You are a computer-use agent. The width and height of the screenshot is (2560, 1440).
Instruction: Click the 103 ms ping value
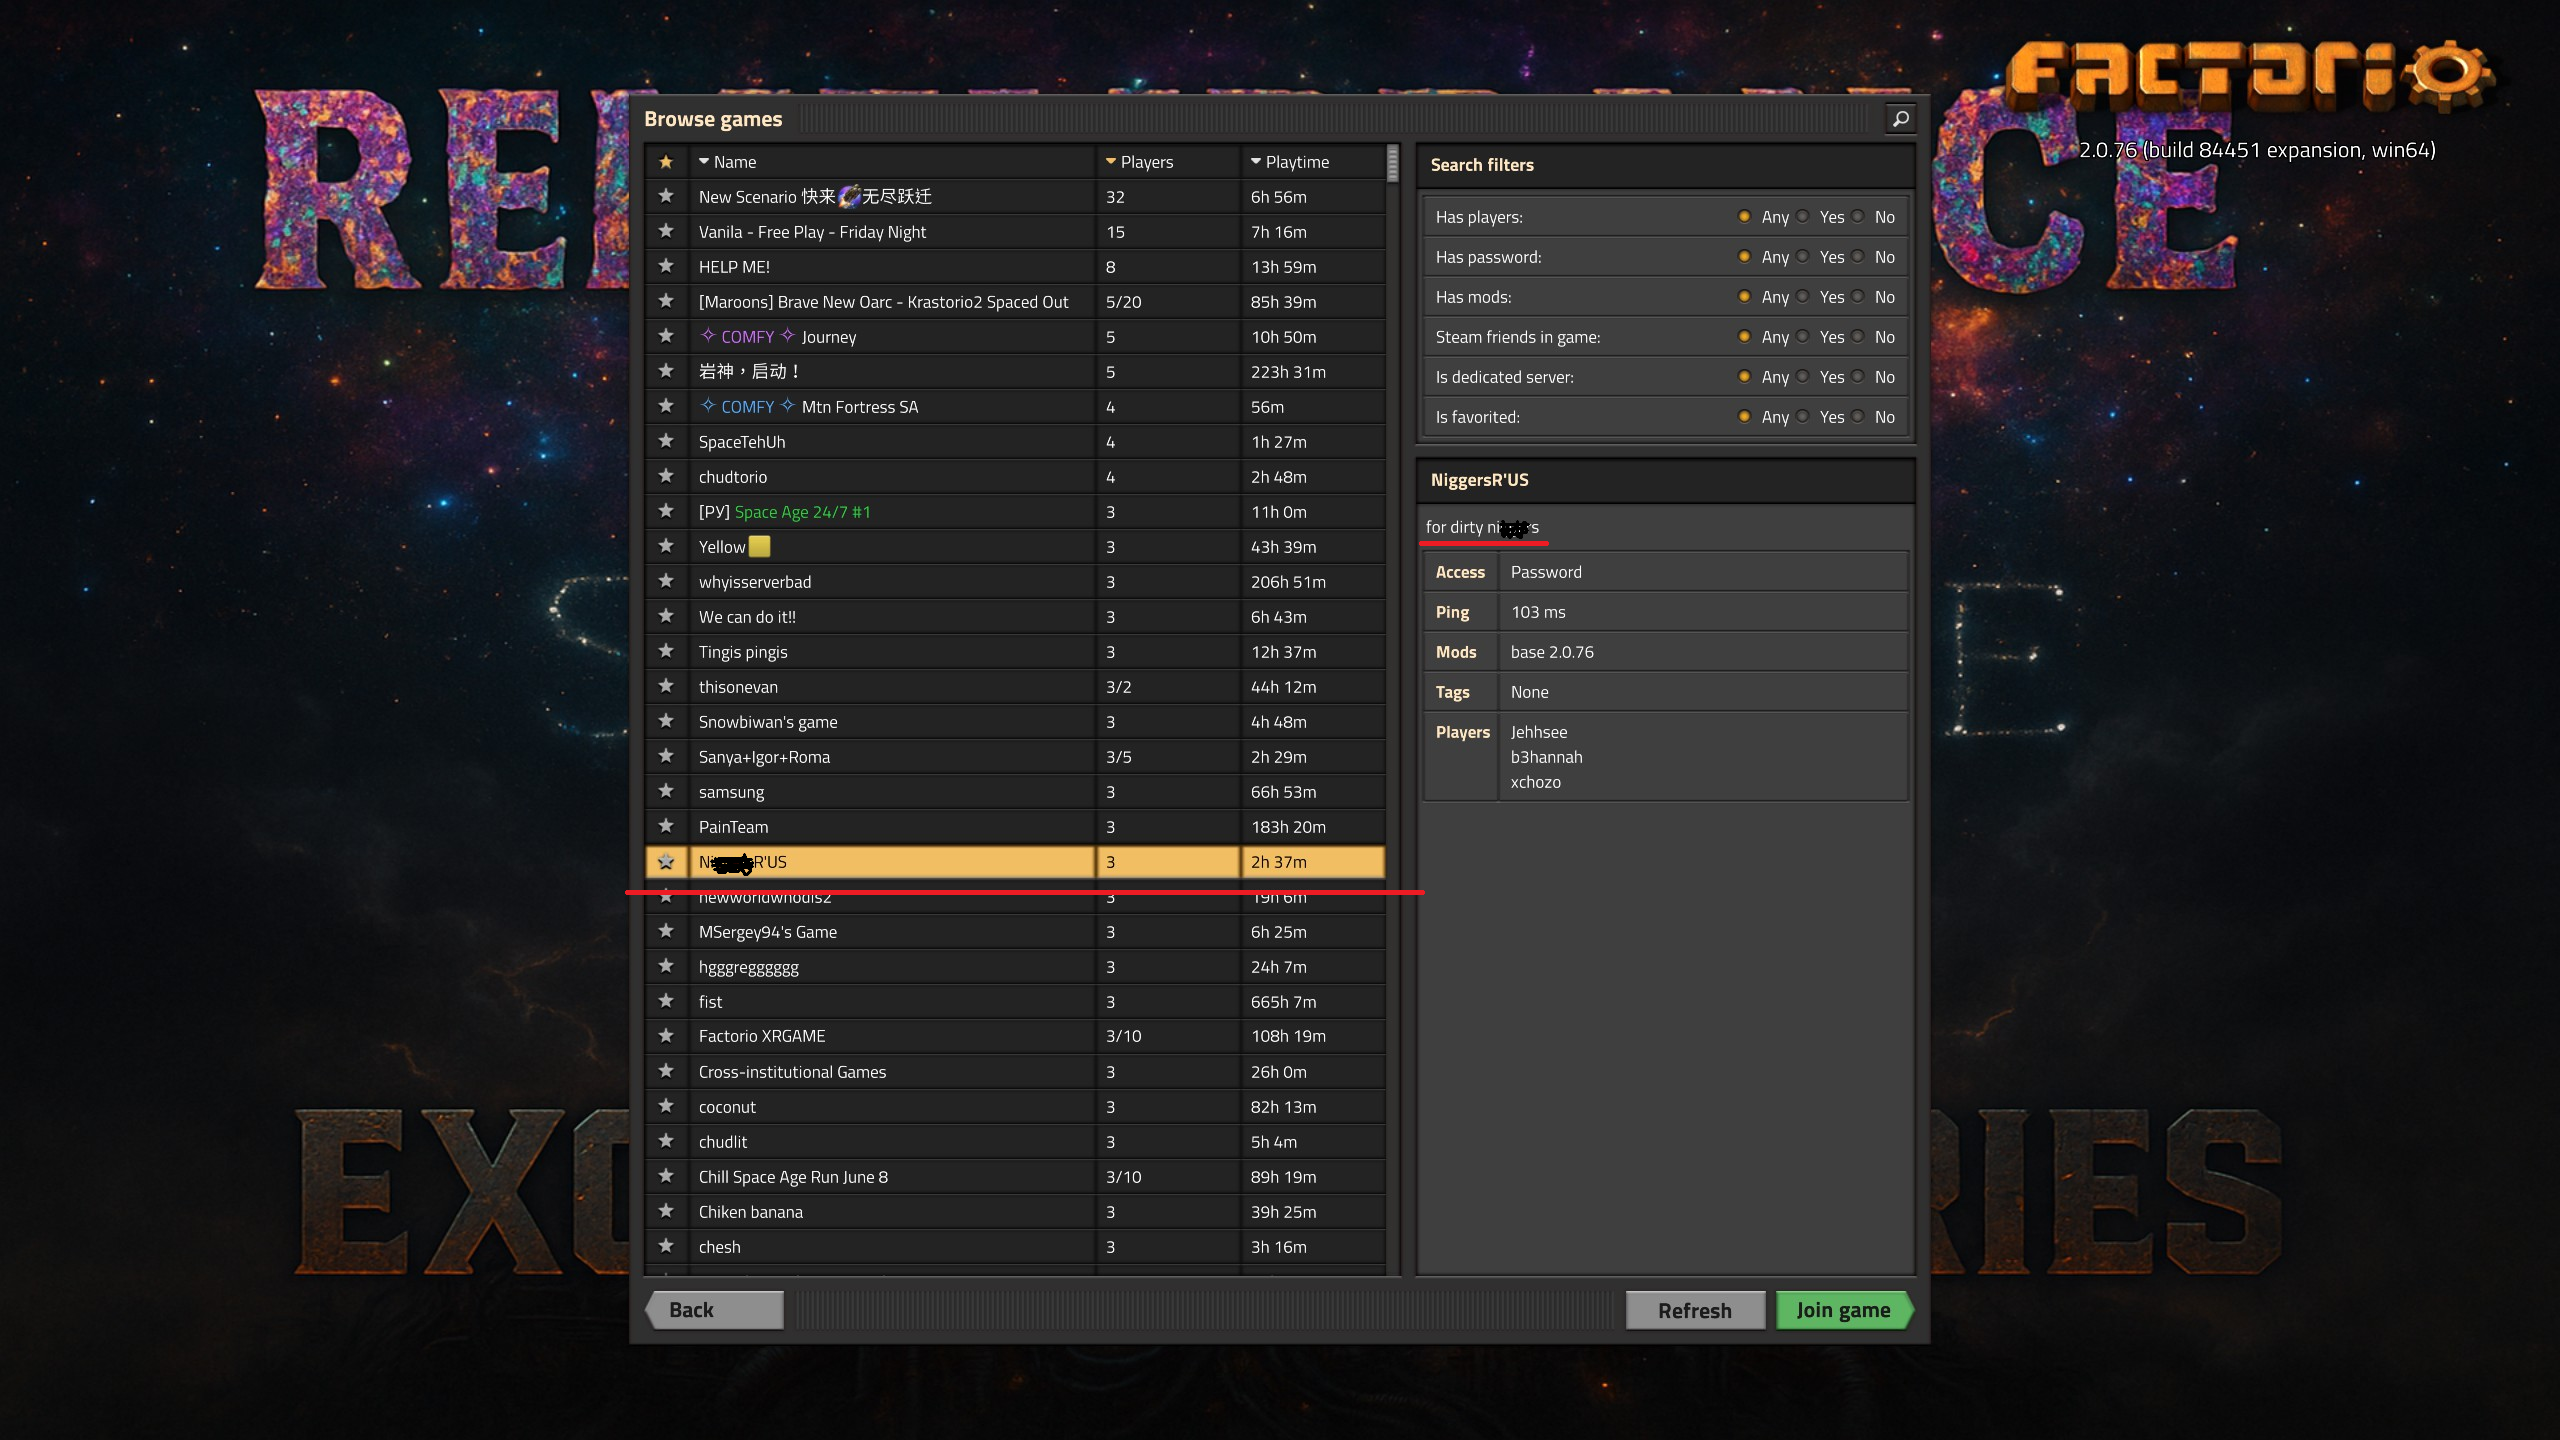click(1538, 612)
